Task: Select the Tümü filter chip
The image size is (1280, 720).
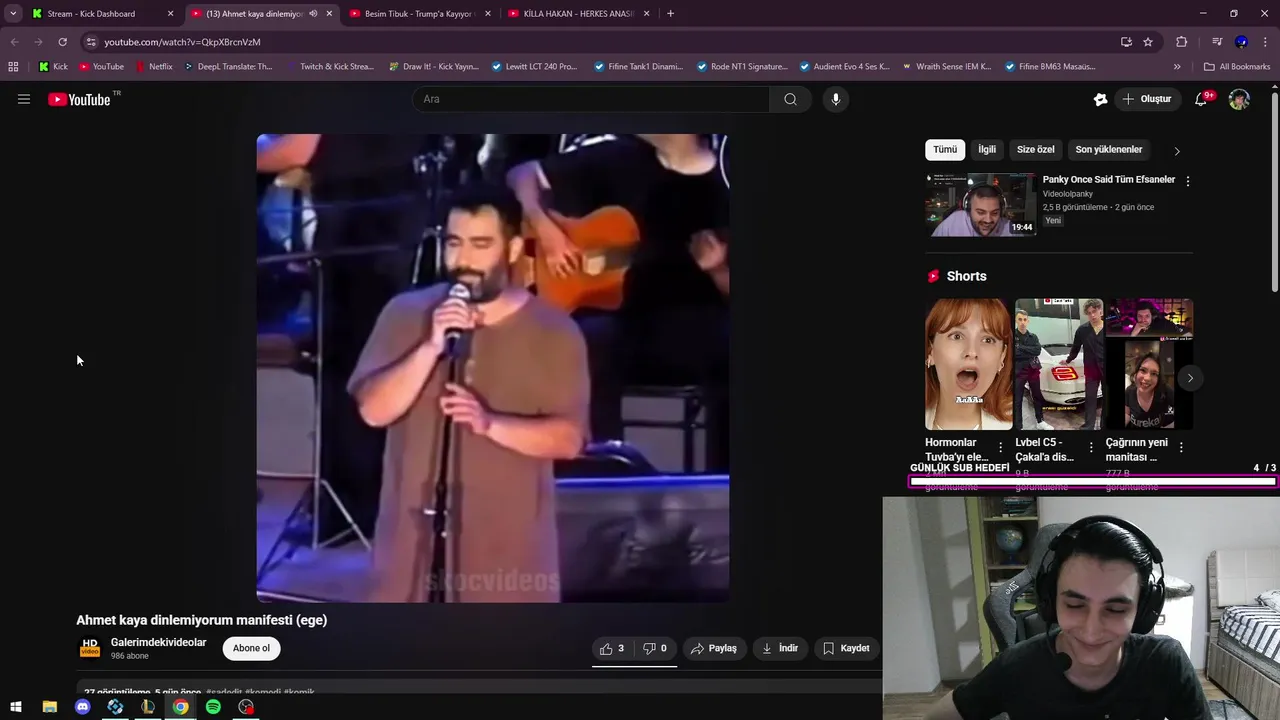Action: click(x=945, y=150)
